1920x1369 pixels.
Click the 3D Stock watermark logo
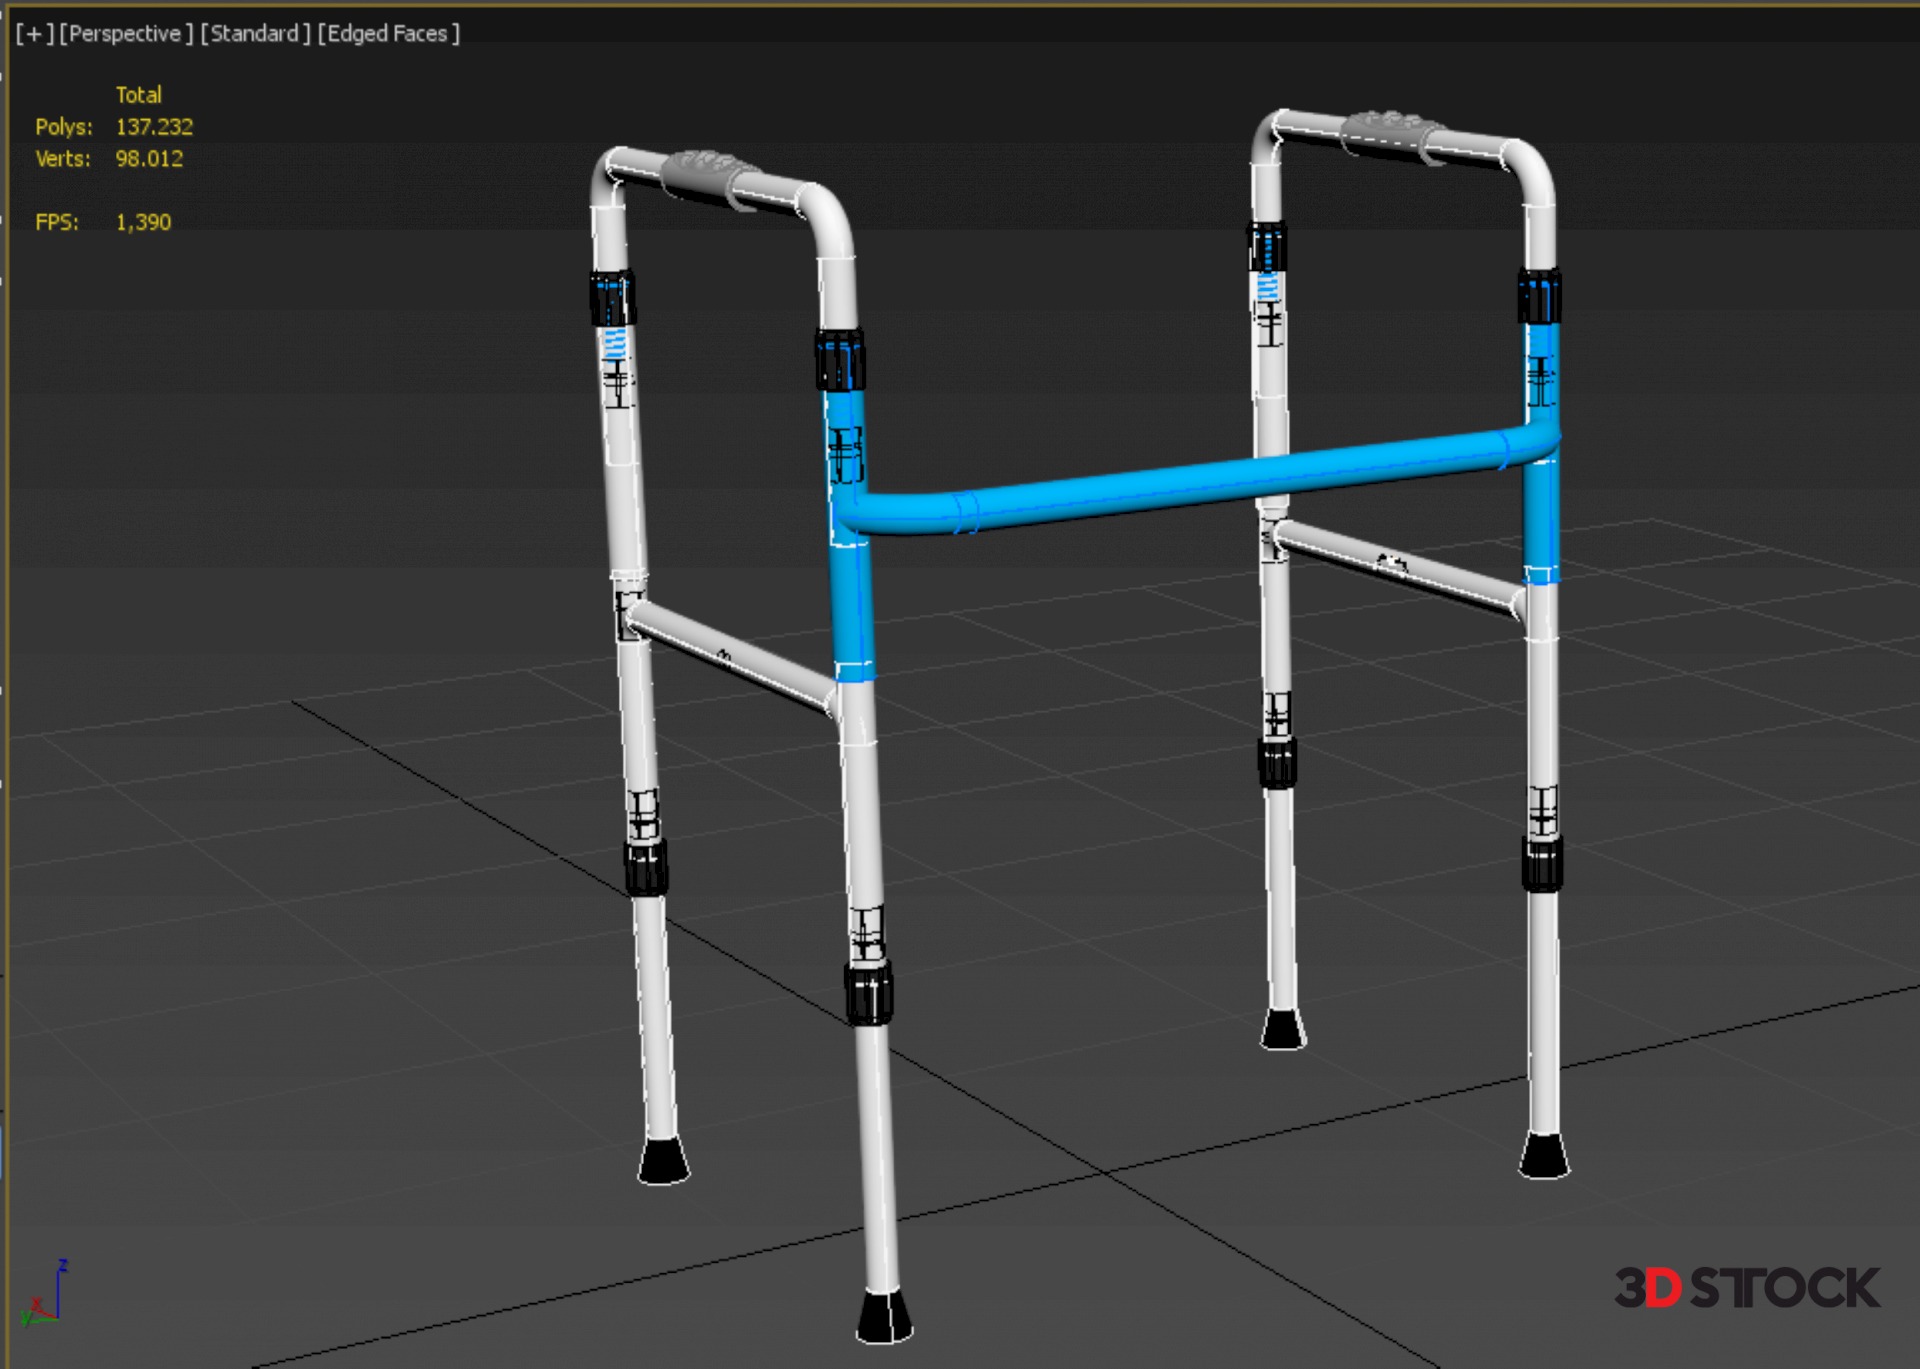click(x=1746, y=1288)
